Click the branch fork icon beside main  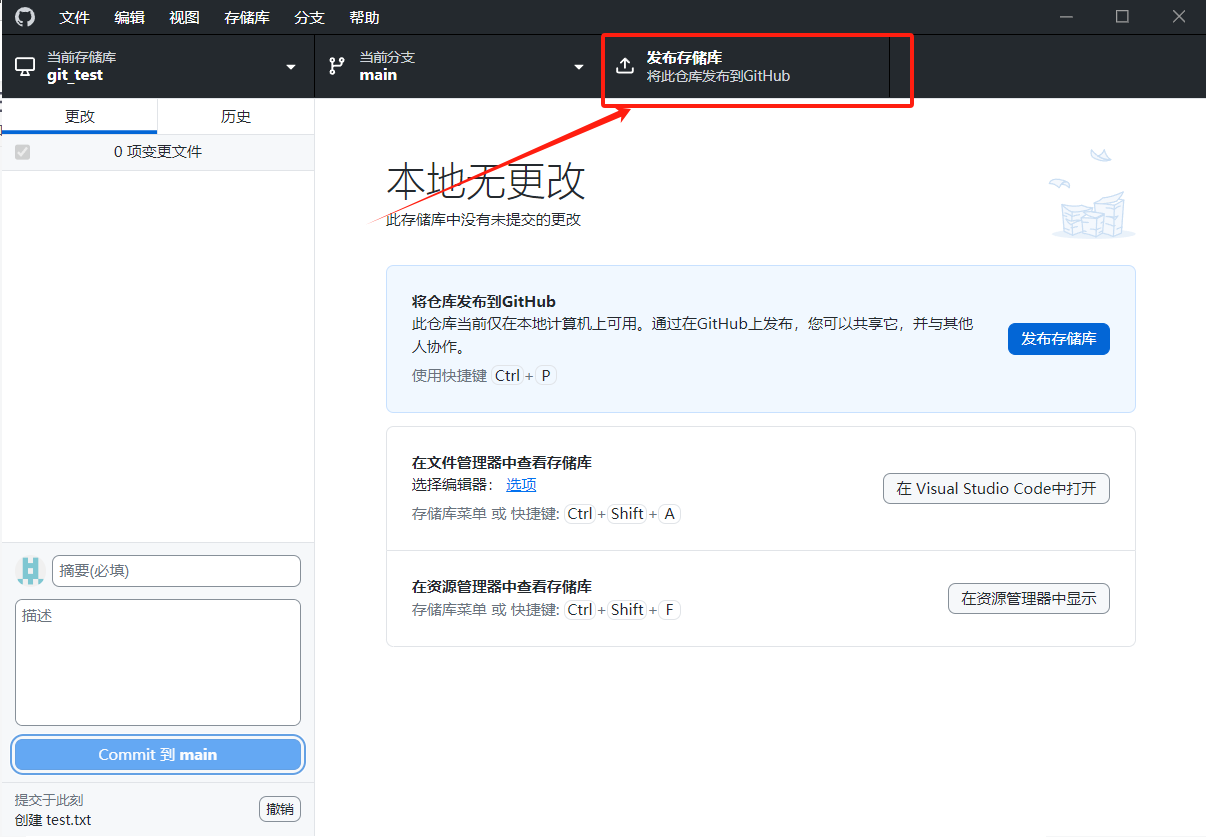pyautogui.click(x=335, y=66)
